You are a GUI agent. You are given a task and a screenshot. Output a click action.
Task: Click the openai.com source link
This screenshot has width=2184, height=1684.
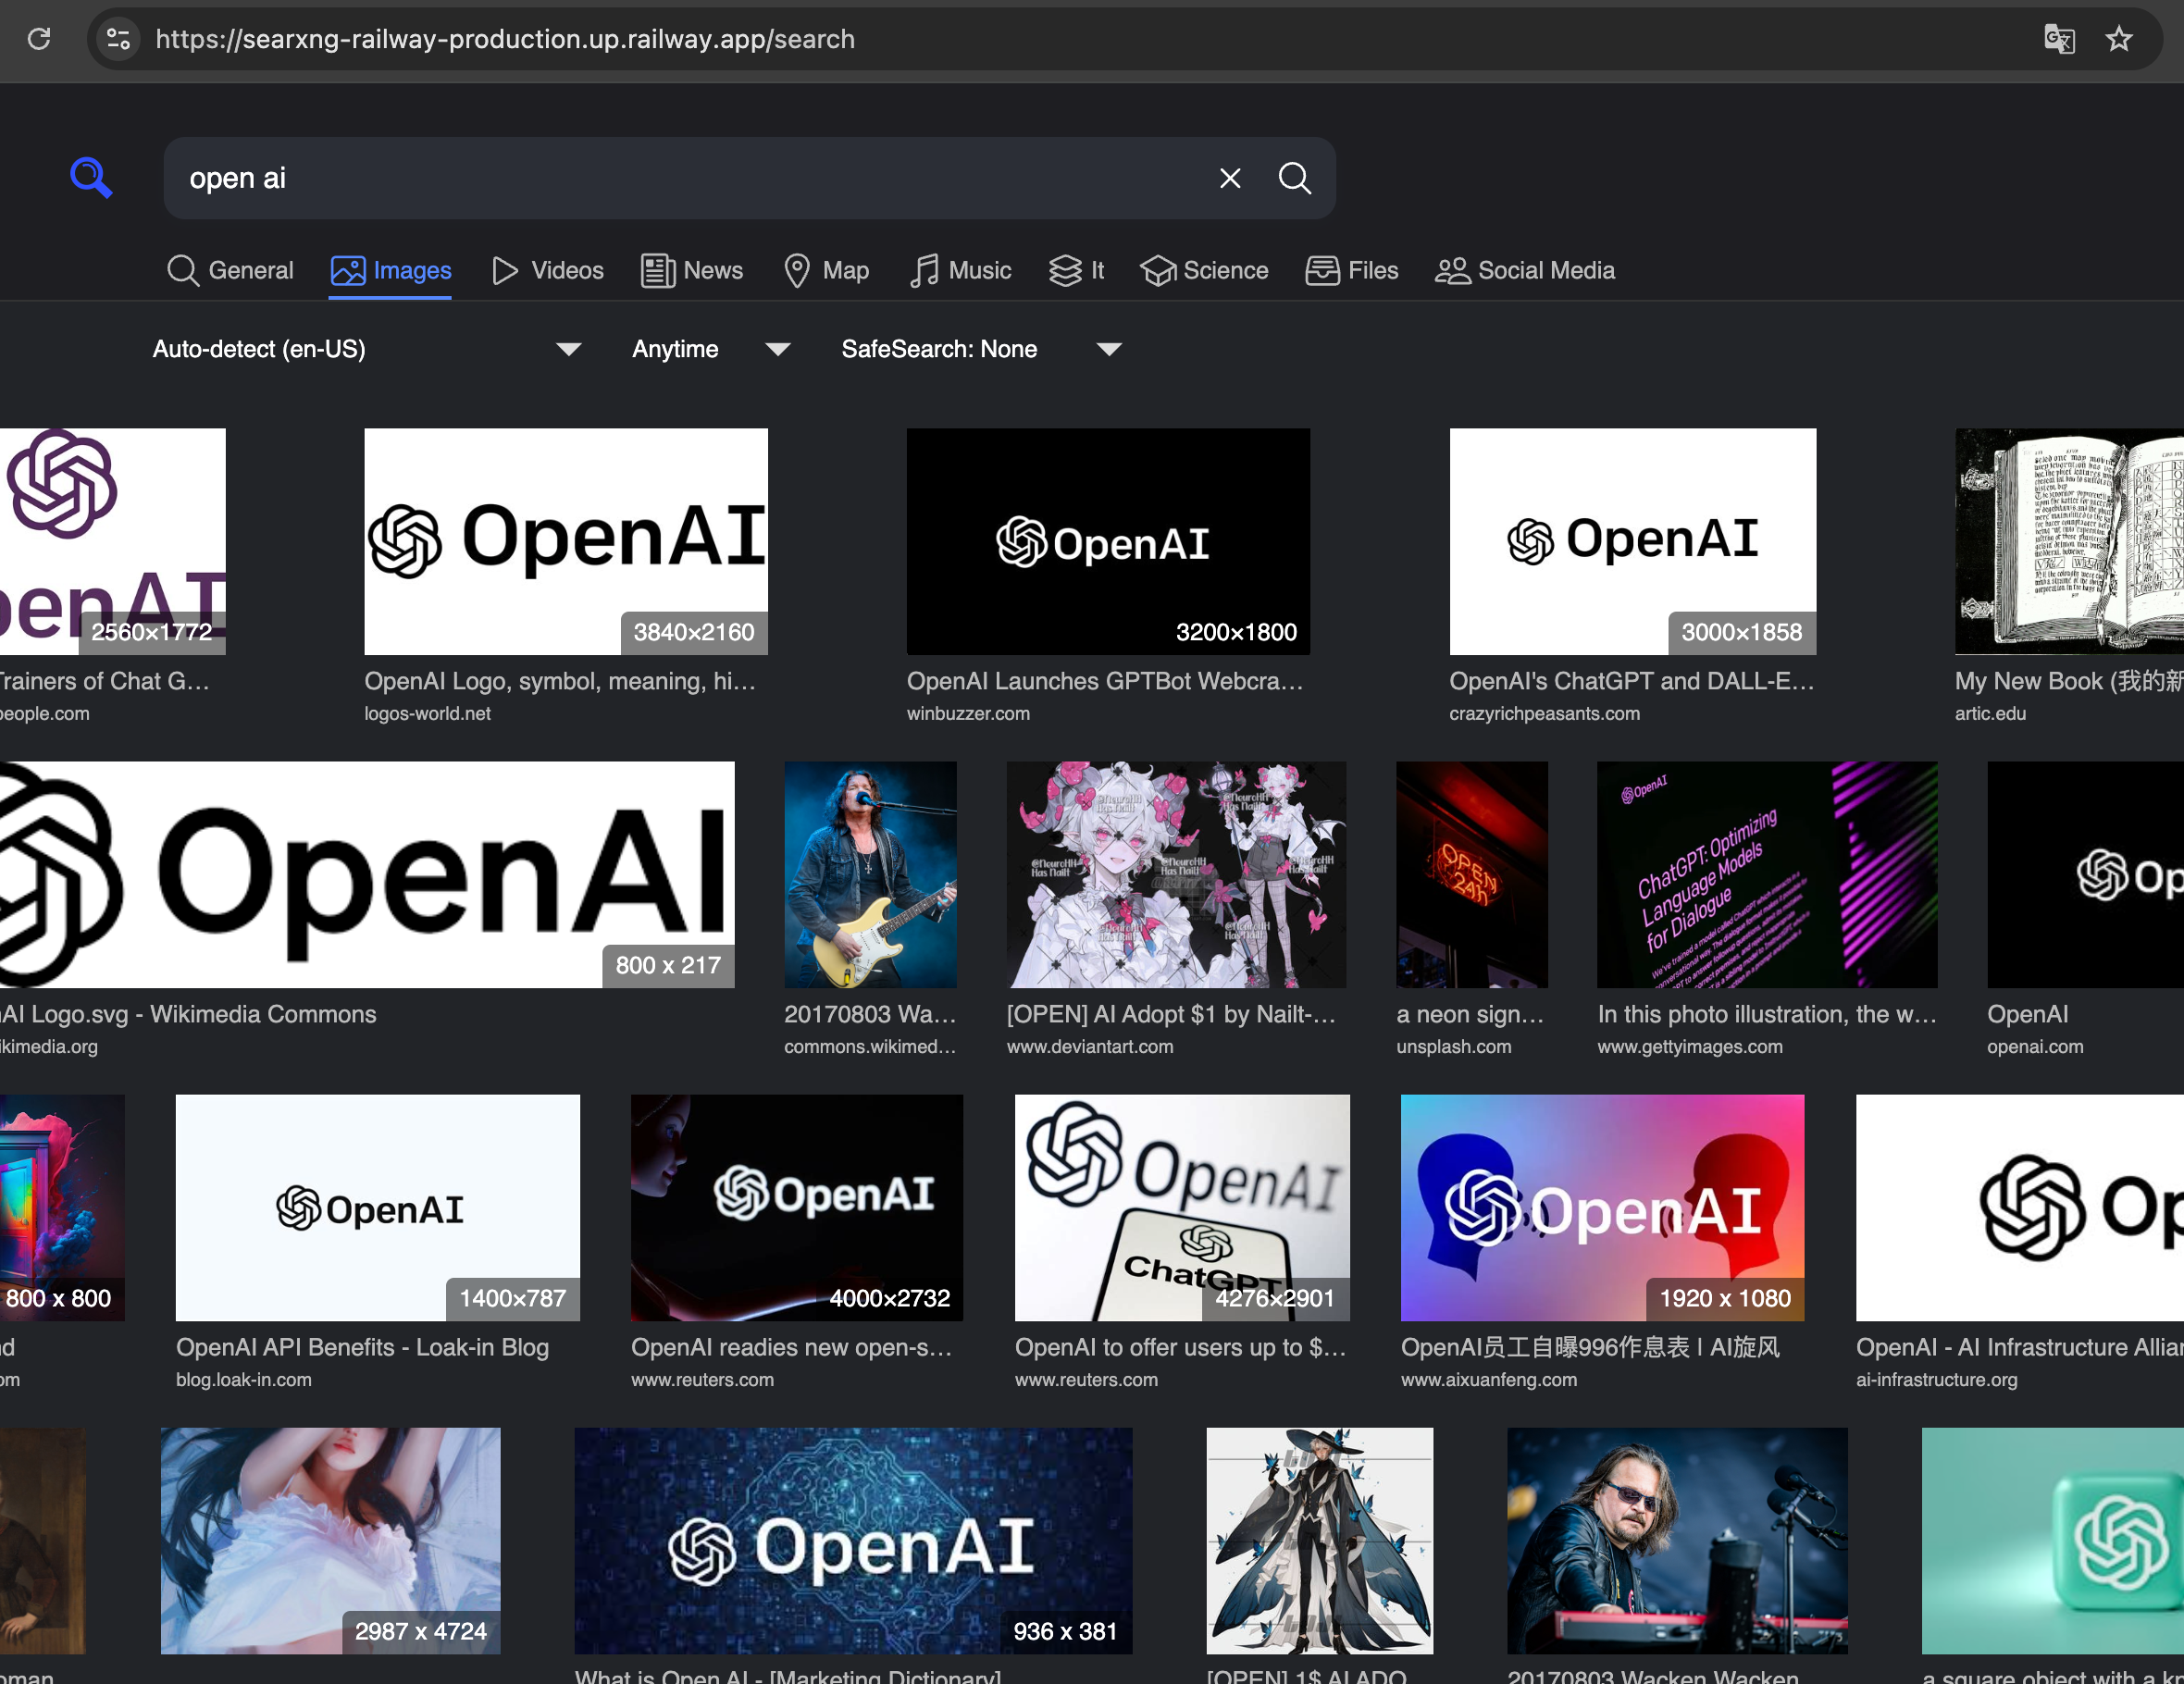point(2035,1047)
